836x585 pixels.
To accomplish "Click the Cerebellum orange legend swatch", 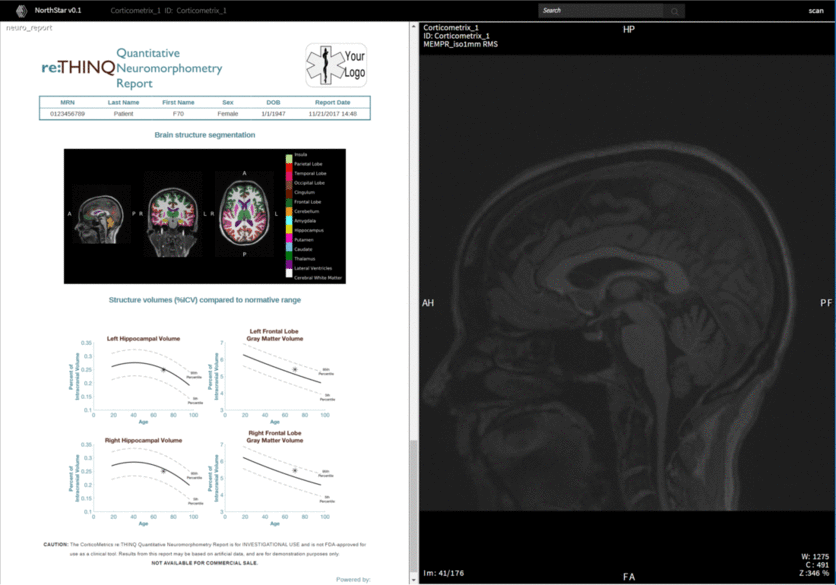I will pyautogui.click(x=288, y=211).
